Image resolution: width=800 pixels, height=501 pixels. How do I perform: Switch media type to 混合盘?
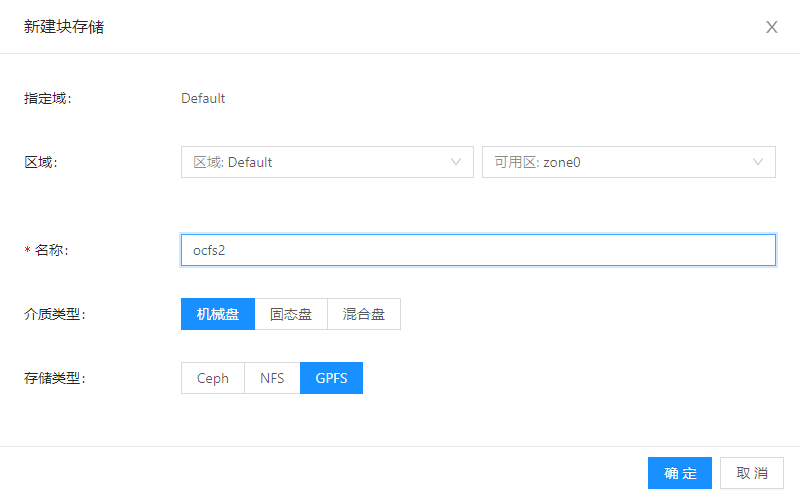click(x=364, y=314)
